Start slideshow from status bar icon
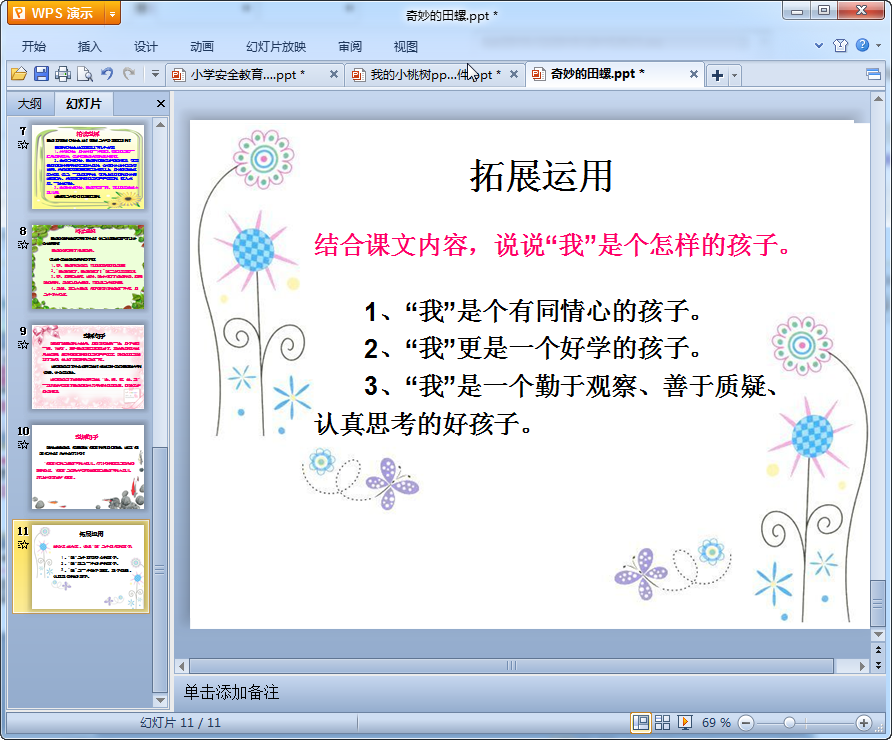This screenshot has width=892, height=740. [685, 723]
